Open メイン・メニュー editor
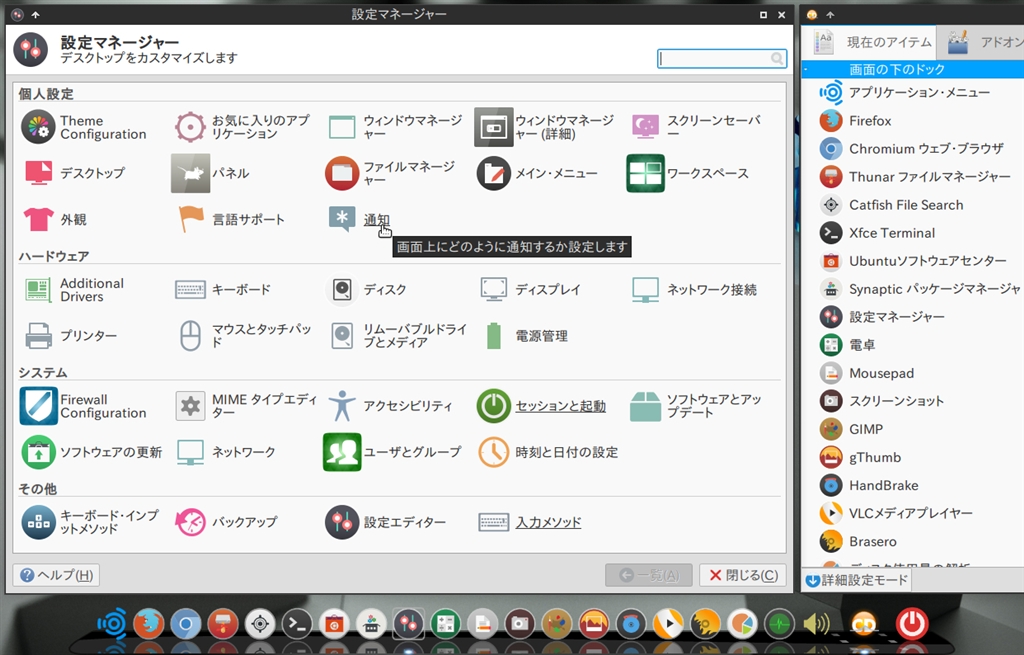The image size is (1024, 655). pyautogui.click(x=537, y=173)
